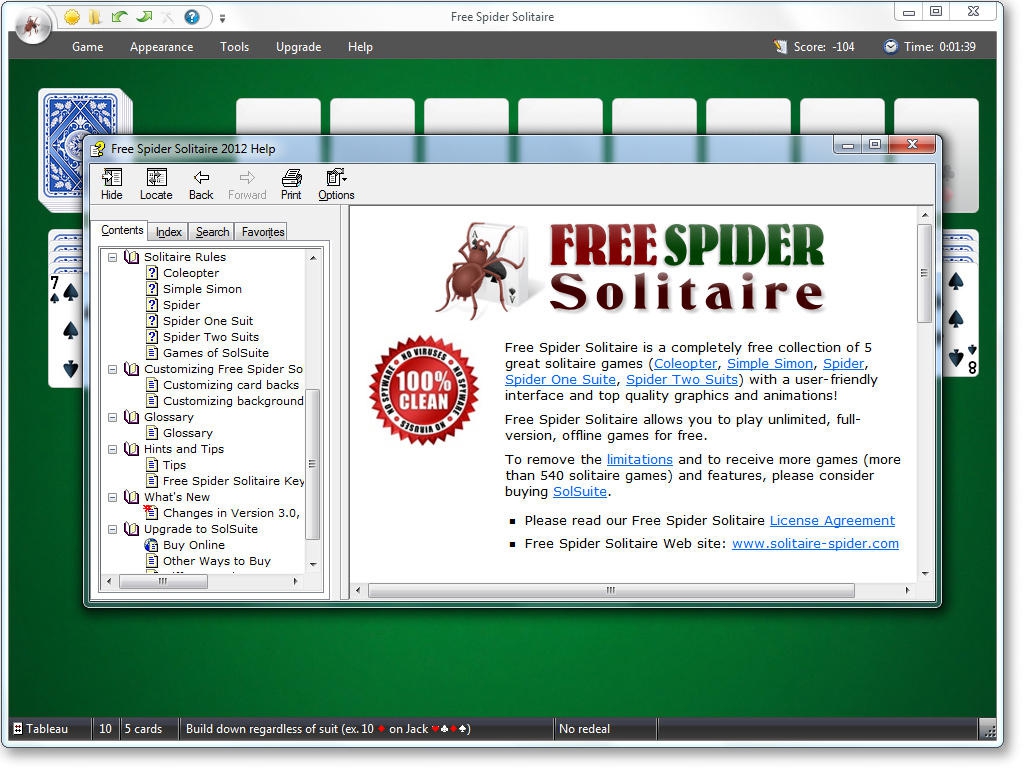Open the License Agreement link
This screenshot has height=768, width=1024.
[x=832, y=520]
